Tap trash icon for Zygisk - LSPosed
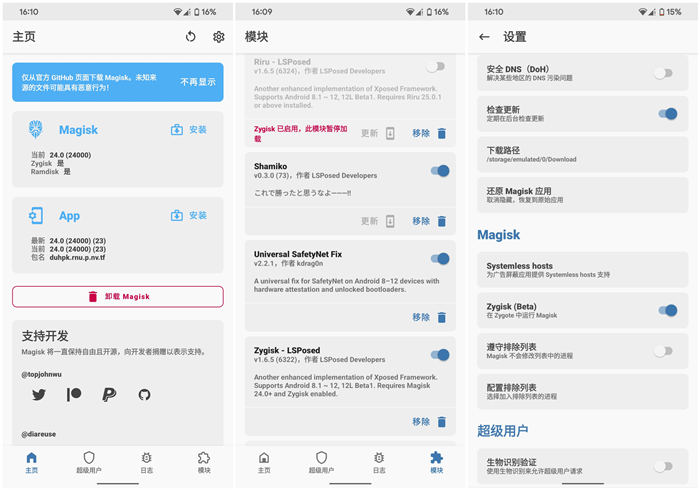This screenshot has width=700, height=490. (x=442, y=422)
